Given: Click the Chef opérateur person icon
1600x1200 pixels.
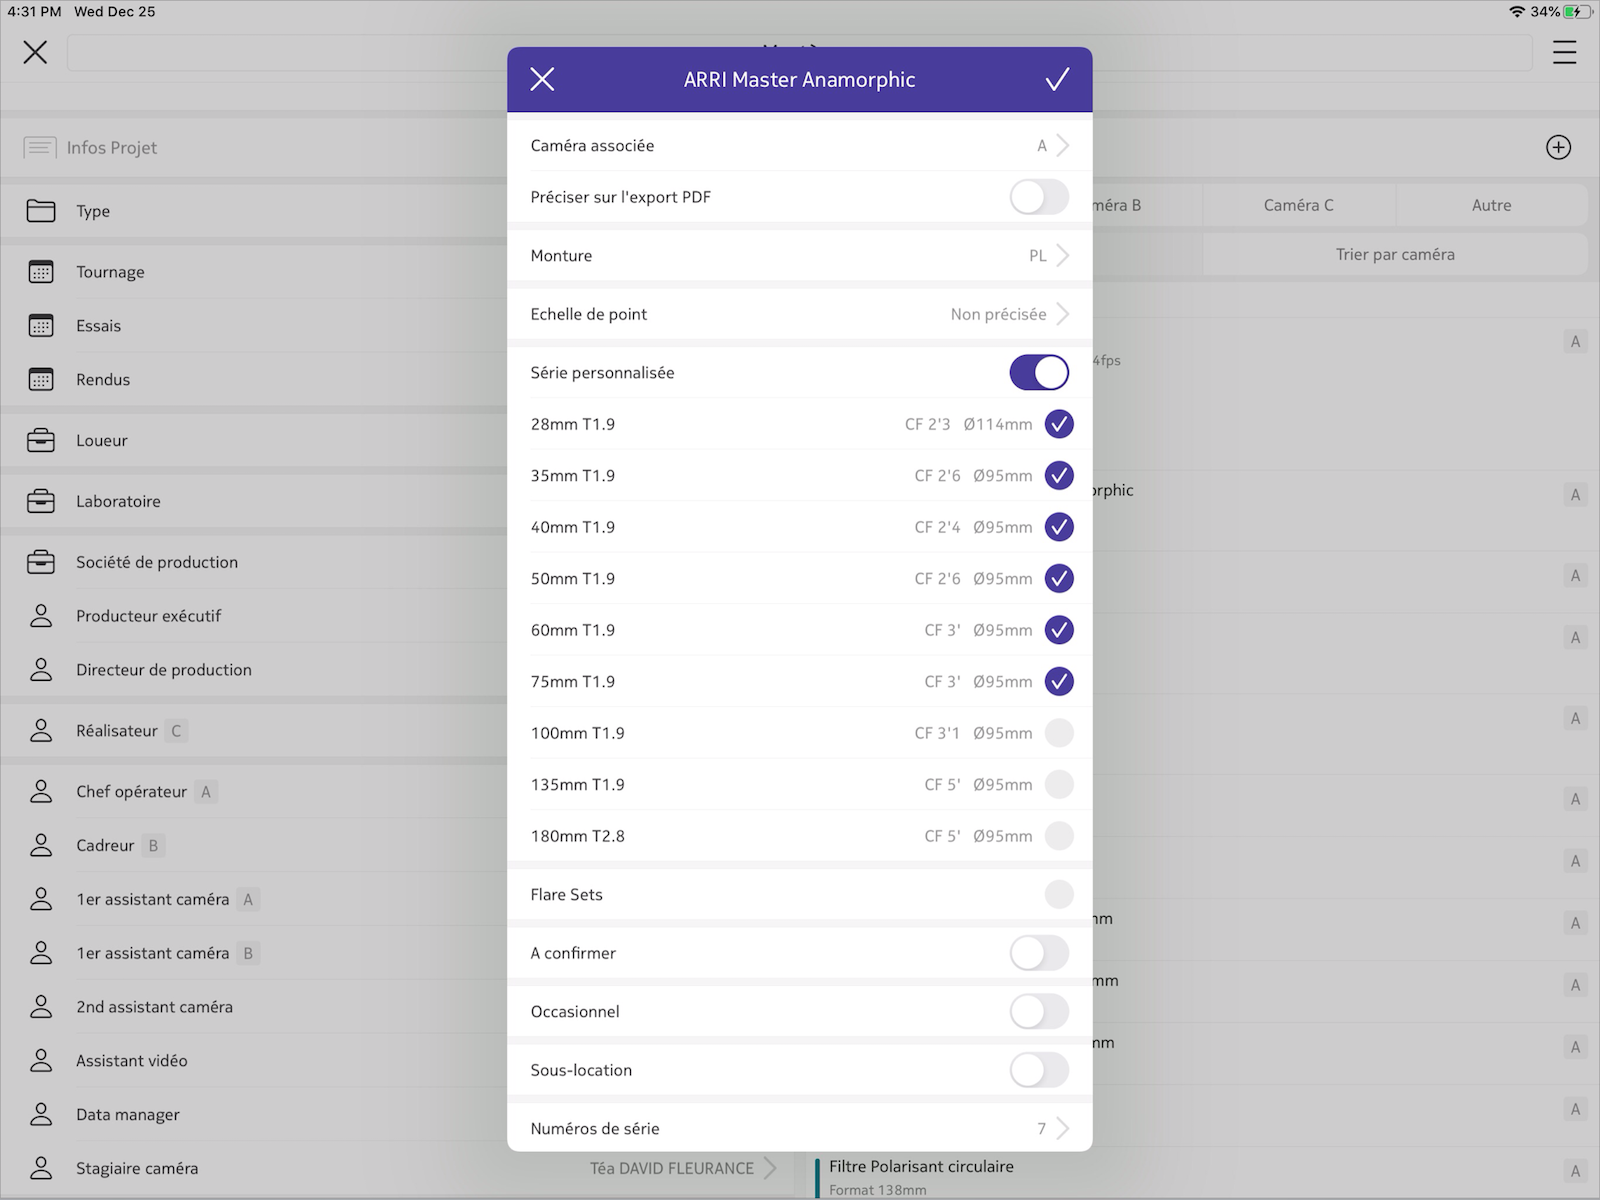Looking at the screenshot, I should click(x=41, y=792).
